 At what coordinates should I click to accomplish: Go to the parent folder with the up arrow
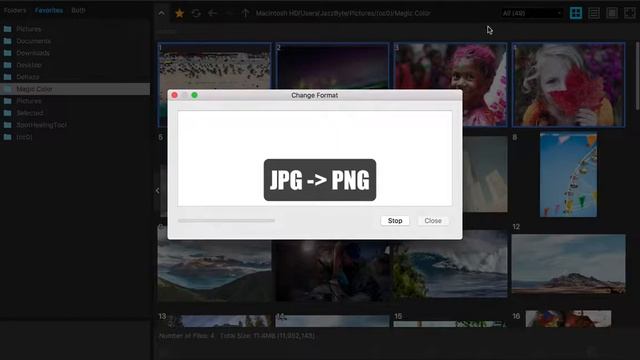coord(245,13)
